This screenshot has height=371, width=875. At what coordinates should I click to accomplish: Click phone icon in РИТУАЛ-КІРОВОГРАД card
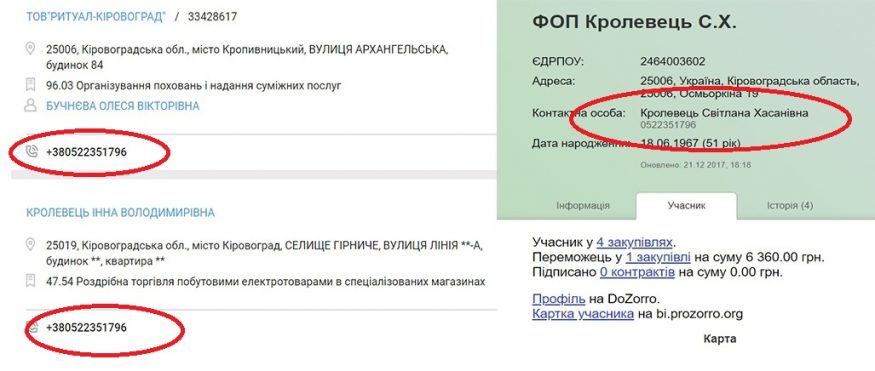pyautogui.click(x=33, y=151)
